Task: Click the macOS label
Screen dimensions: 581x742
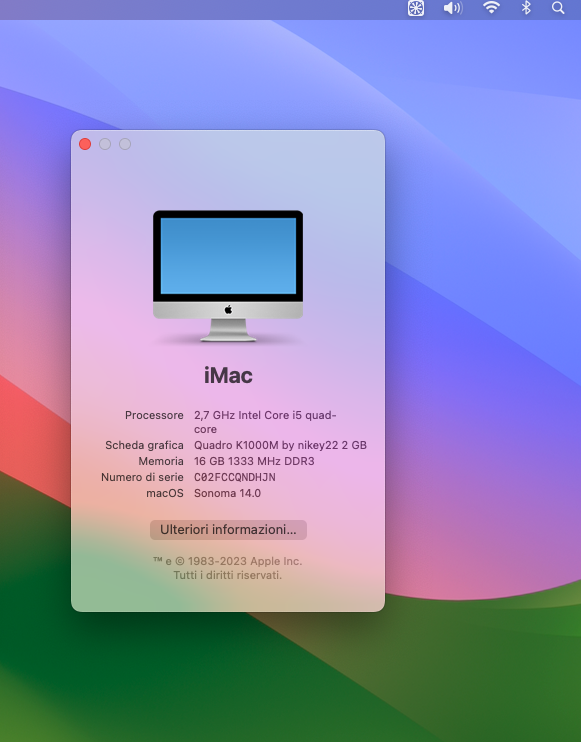Action: point(165,493)
